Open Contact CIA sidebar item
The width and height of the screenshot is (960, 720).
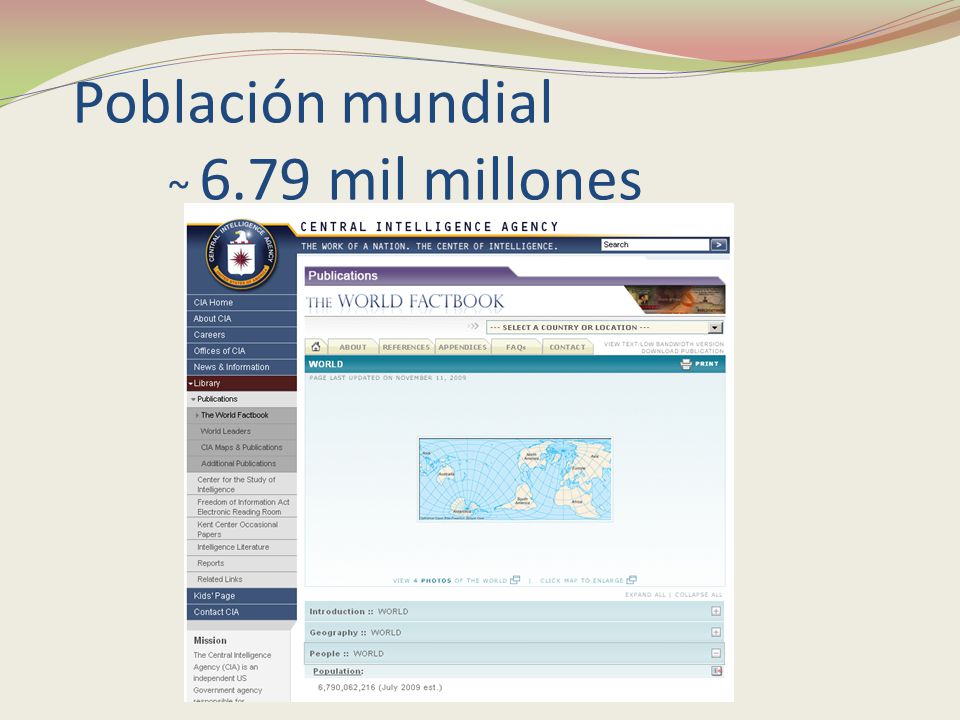tap(241, 612)
